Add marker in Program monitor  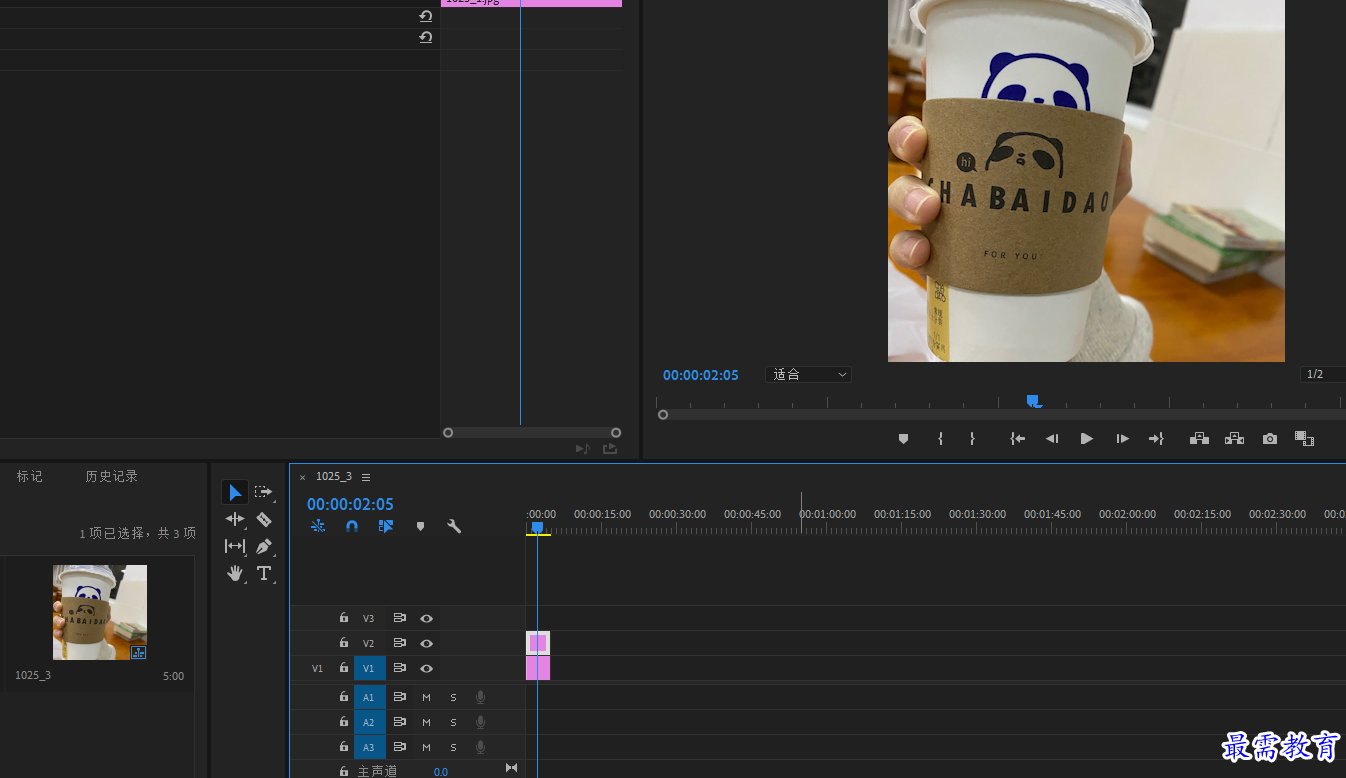903,439
